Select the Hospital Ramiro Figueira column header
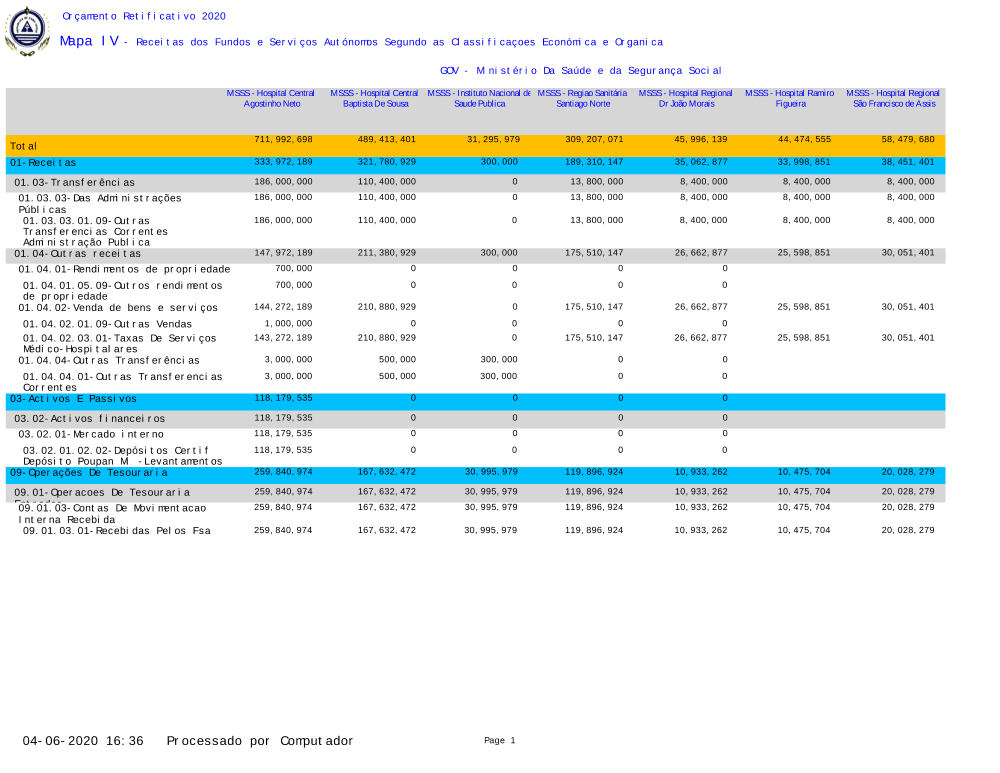The image size is (1000, 773). pyautogui.click(x=790, y=98)
